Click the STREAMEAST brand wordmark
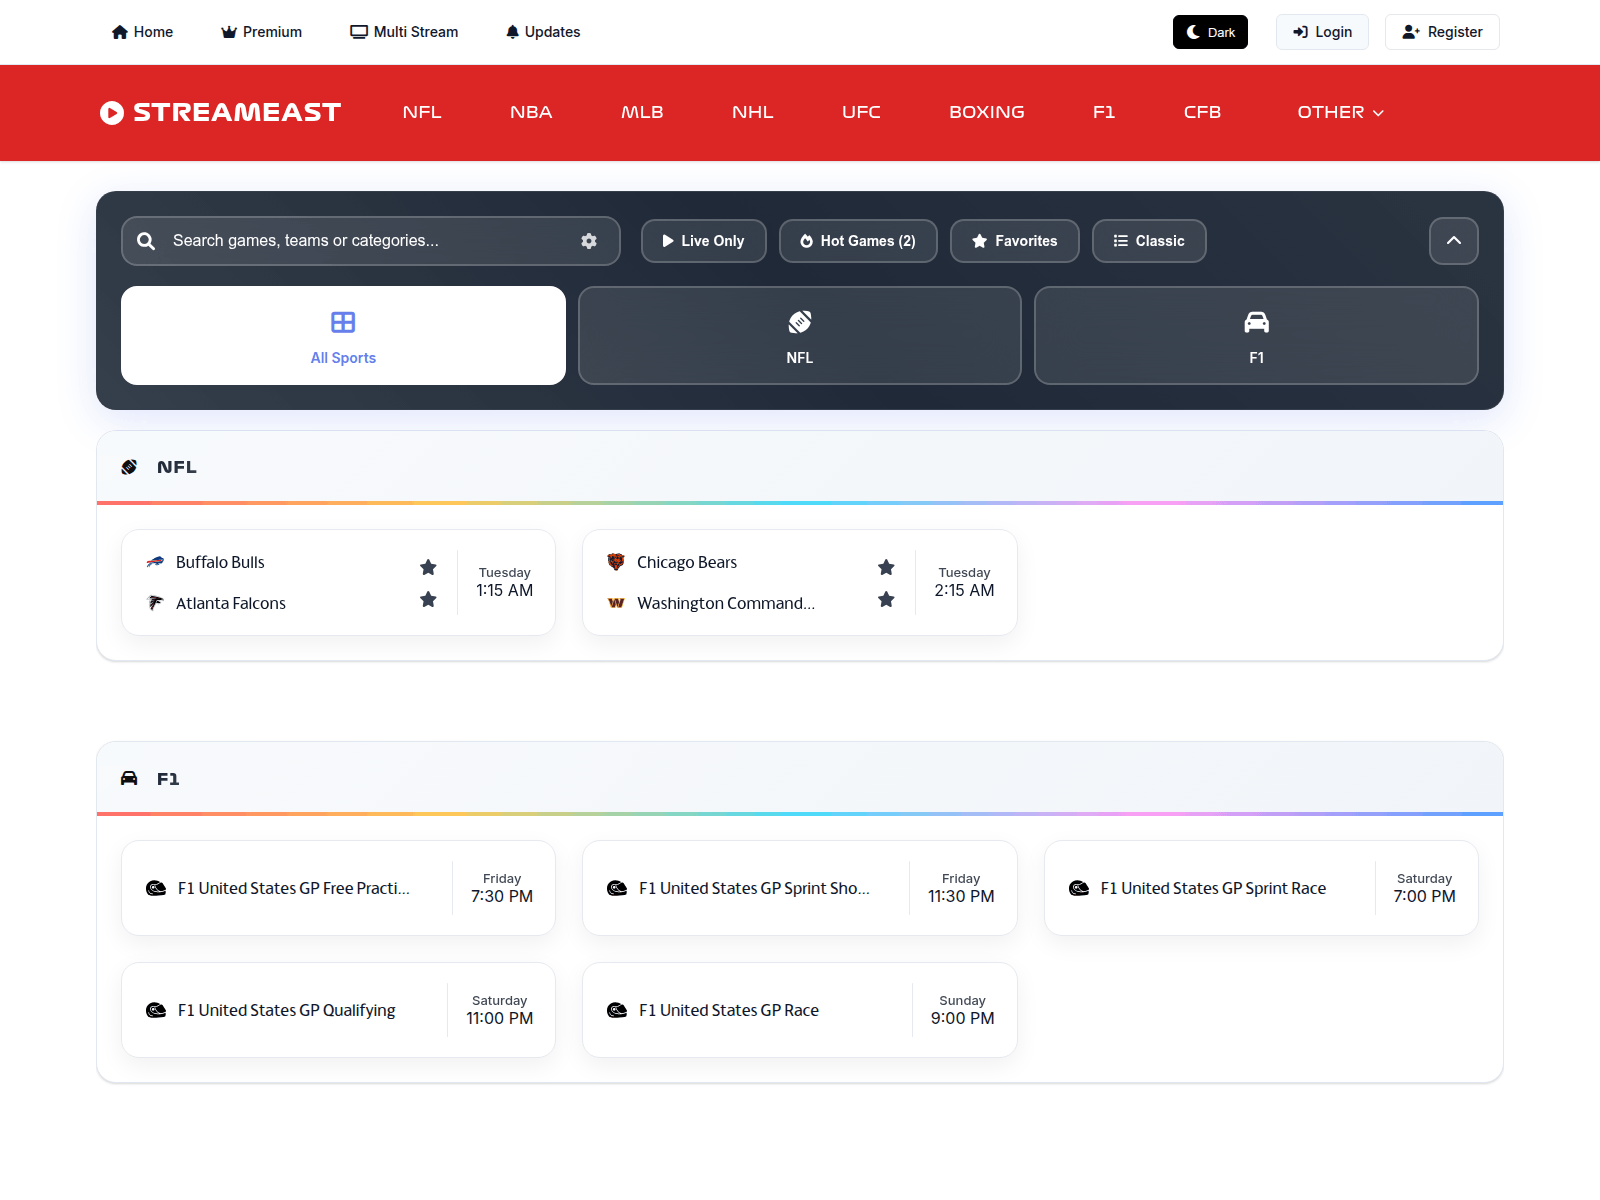 coord(237,112)
